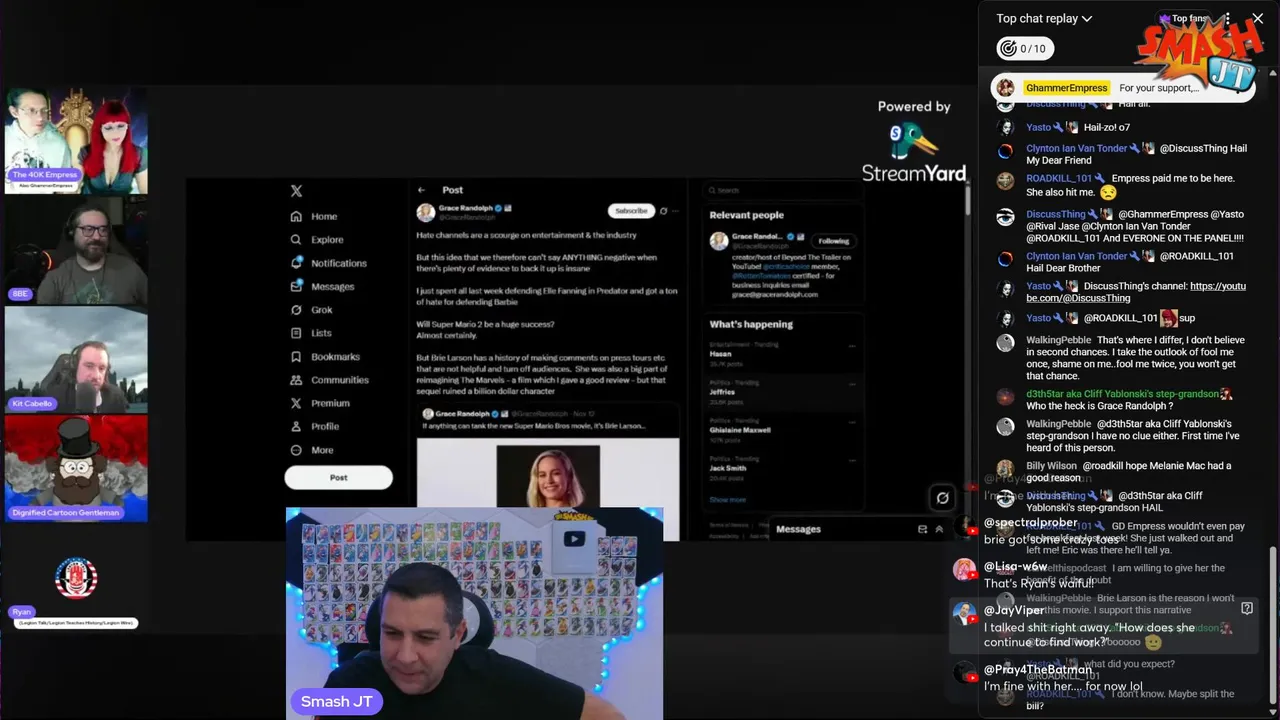Open Grace Randolph's avatar on the post
The width and height of the screenshot is (1280, 720).
tap(425, 212)
